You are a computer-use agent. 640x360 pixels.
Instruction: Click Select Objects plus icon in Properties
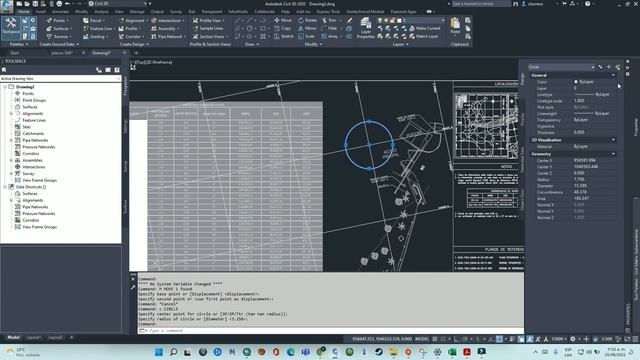[609, 67]
